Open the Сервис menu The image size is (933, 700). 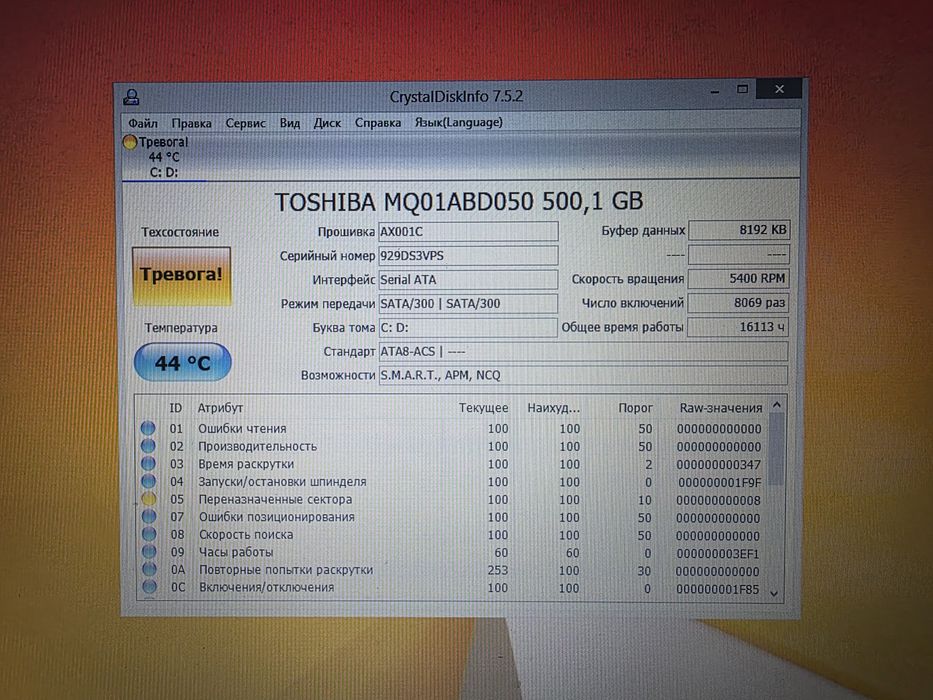pyautogui.click(x=245, y=123)
